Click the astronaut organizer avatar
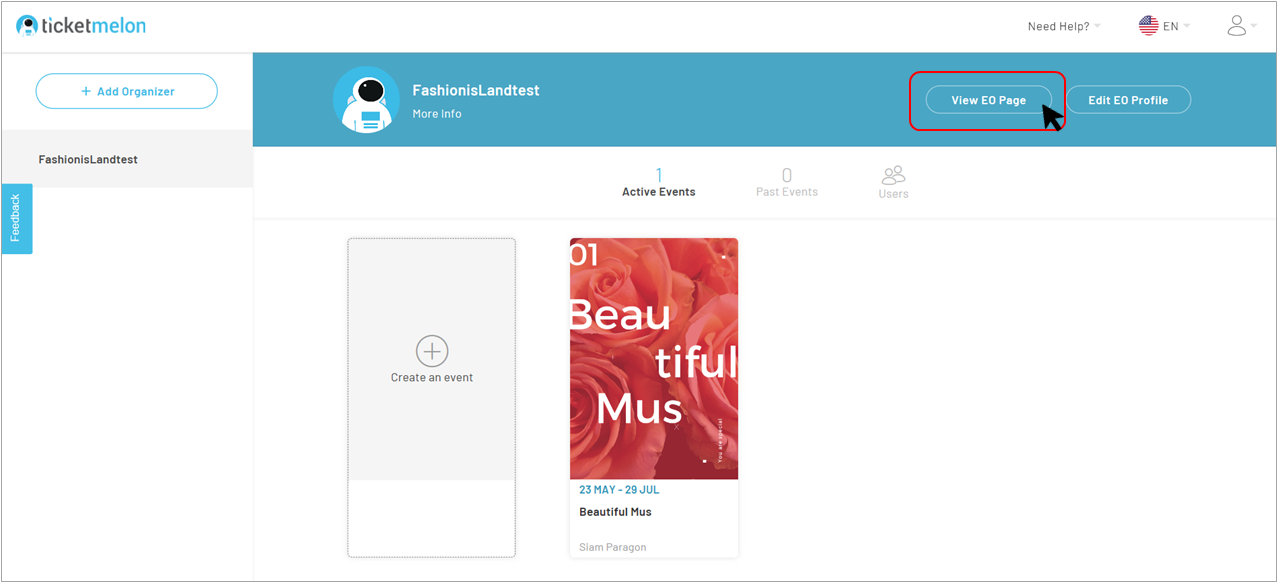 366,100
